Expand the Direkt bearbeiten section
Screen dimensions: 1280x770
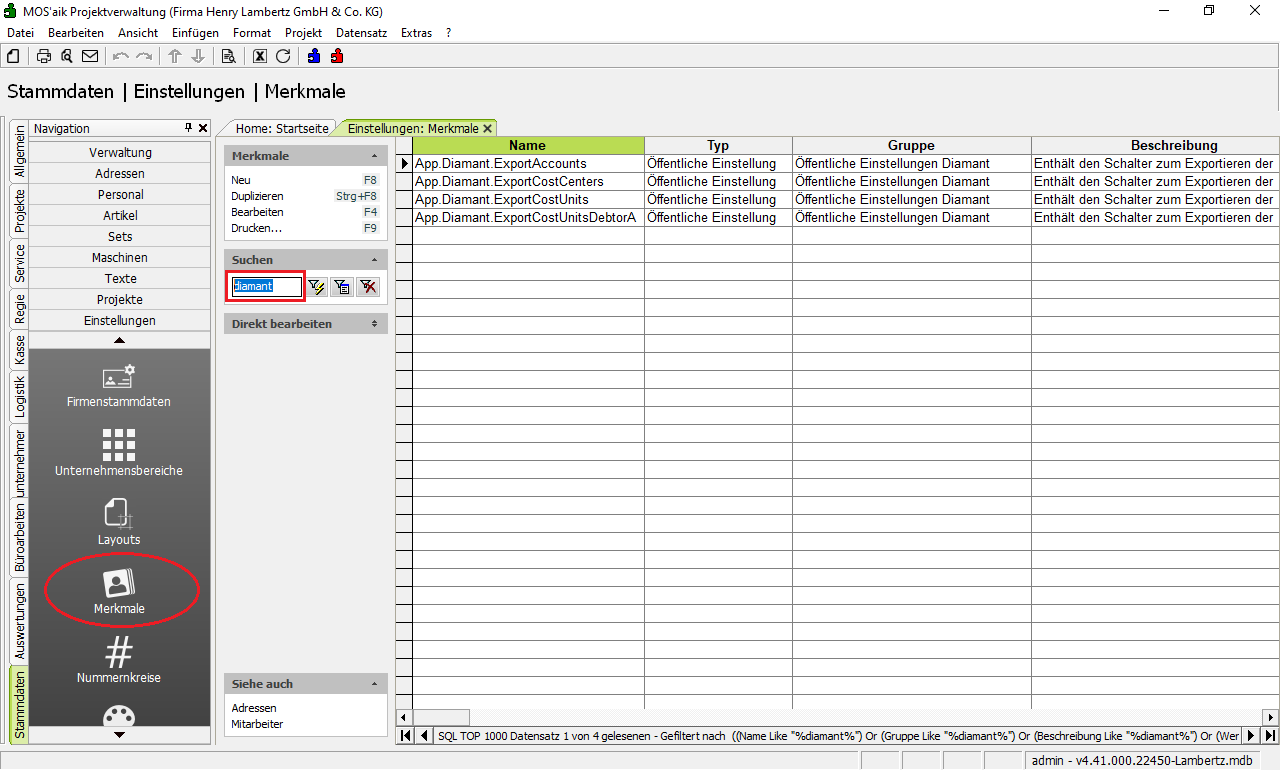coord(374,324)
